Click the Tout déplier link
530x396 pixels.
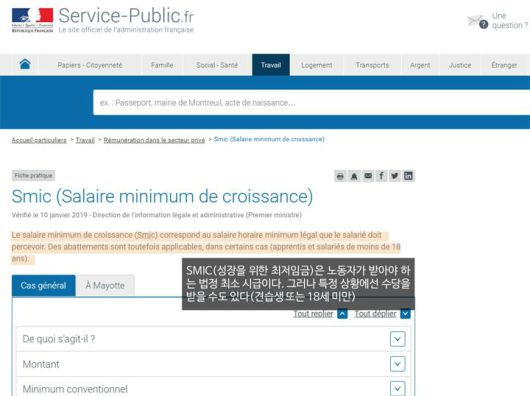coord(375,314)
